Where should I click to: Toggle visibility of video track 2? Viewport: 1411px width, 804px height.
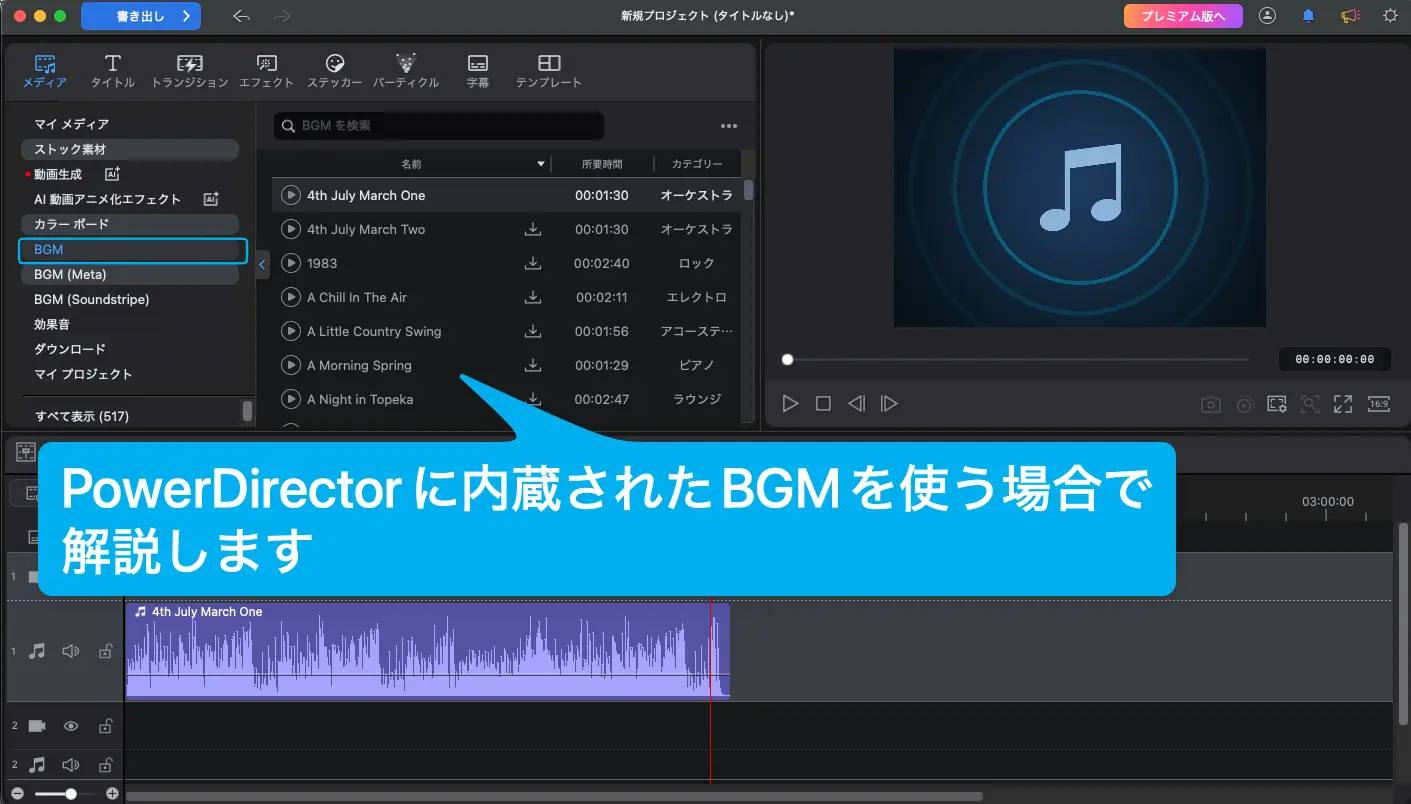[x=70, y=726]
